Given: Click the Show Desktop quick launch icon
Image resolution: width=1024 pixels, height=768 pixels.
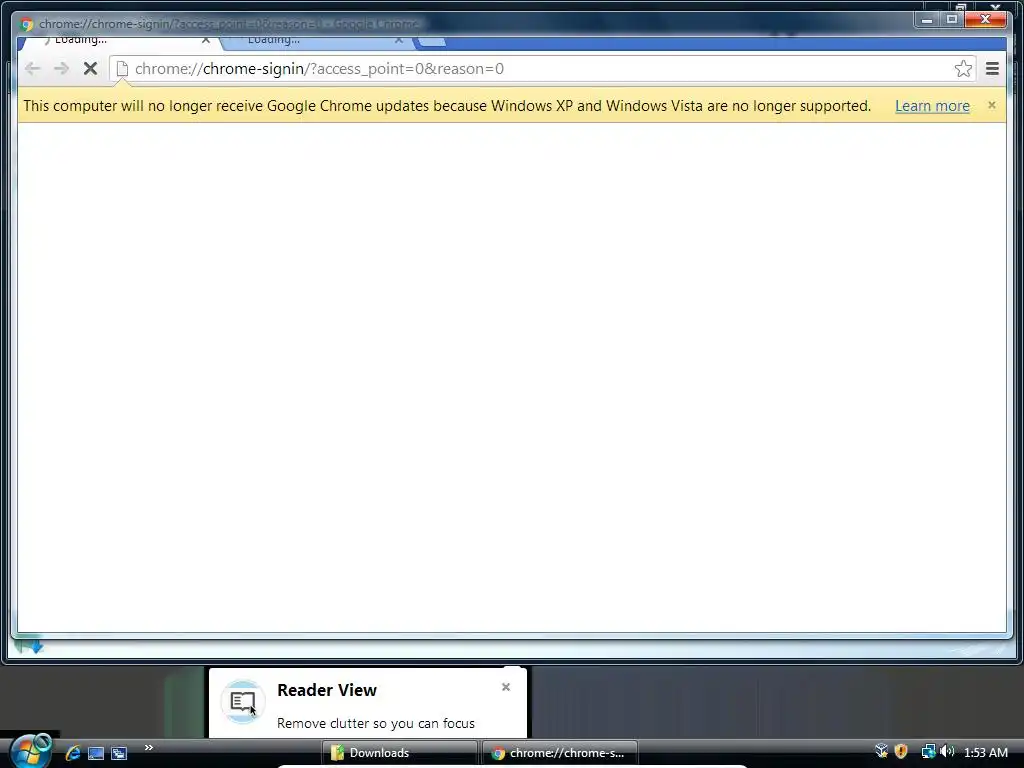Looking at the screenshot, I should tap(96, 753).
